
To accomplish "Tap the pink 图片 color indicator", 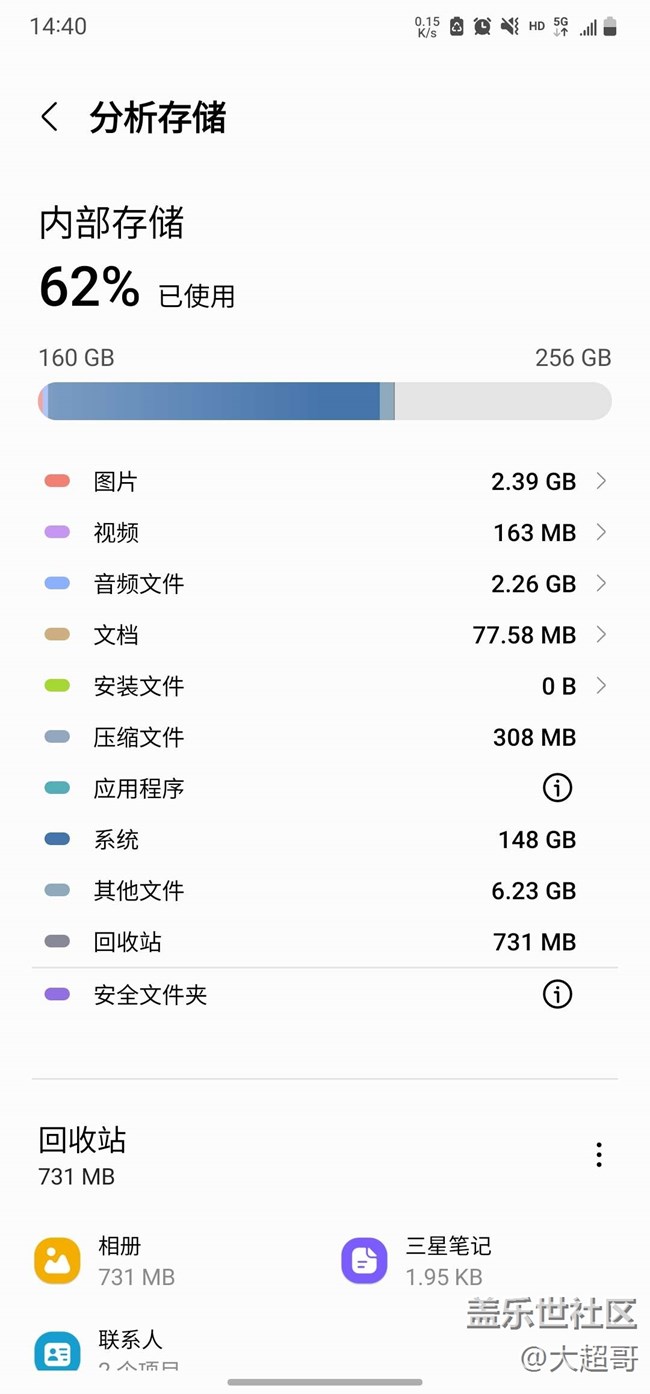I will click(x=57, y=481).
